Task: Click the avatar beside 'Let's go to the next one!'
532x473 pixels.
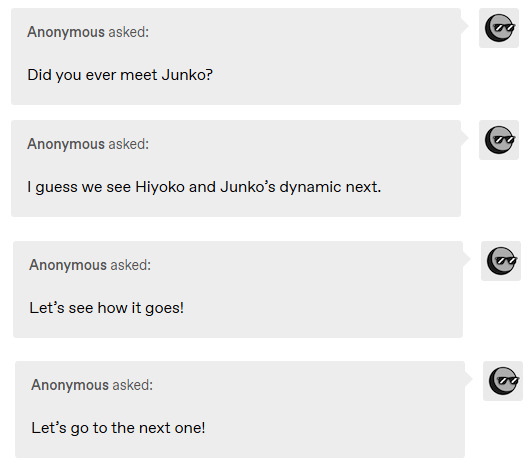Action: point(503,381)
